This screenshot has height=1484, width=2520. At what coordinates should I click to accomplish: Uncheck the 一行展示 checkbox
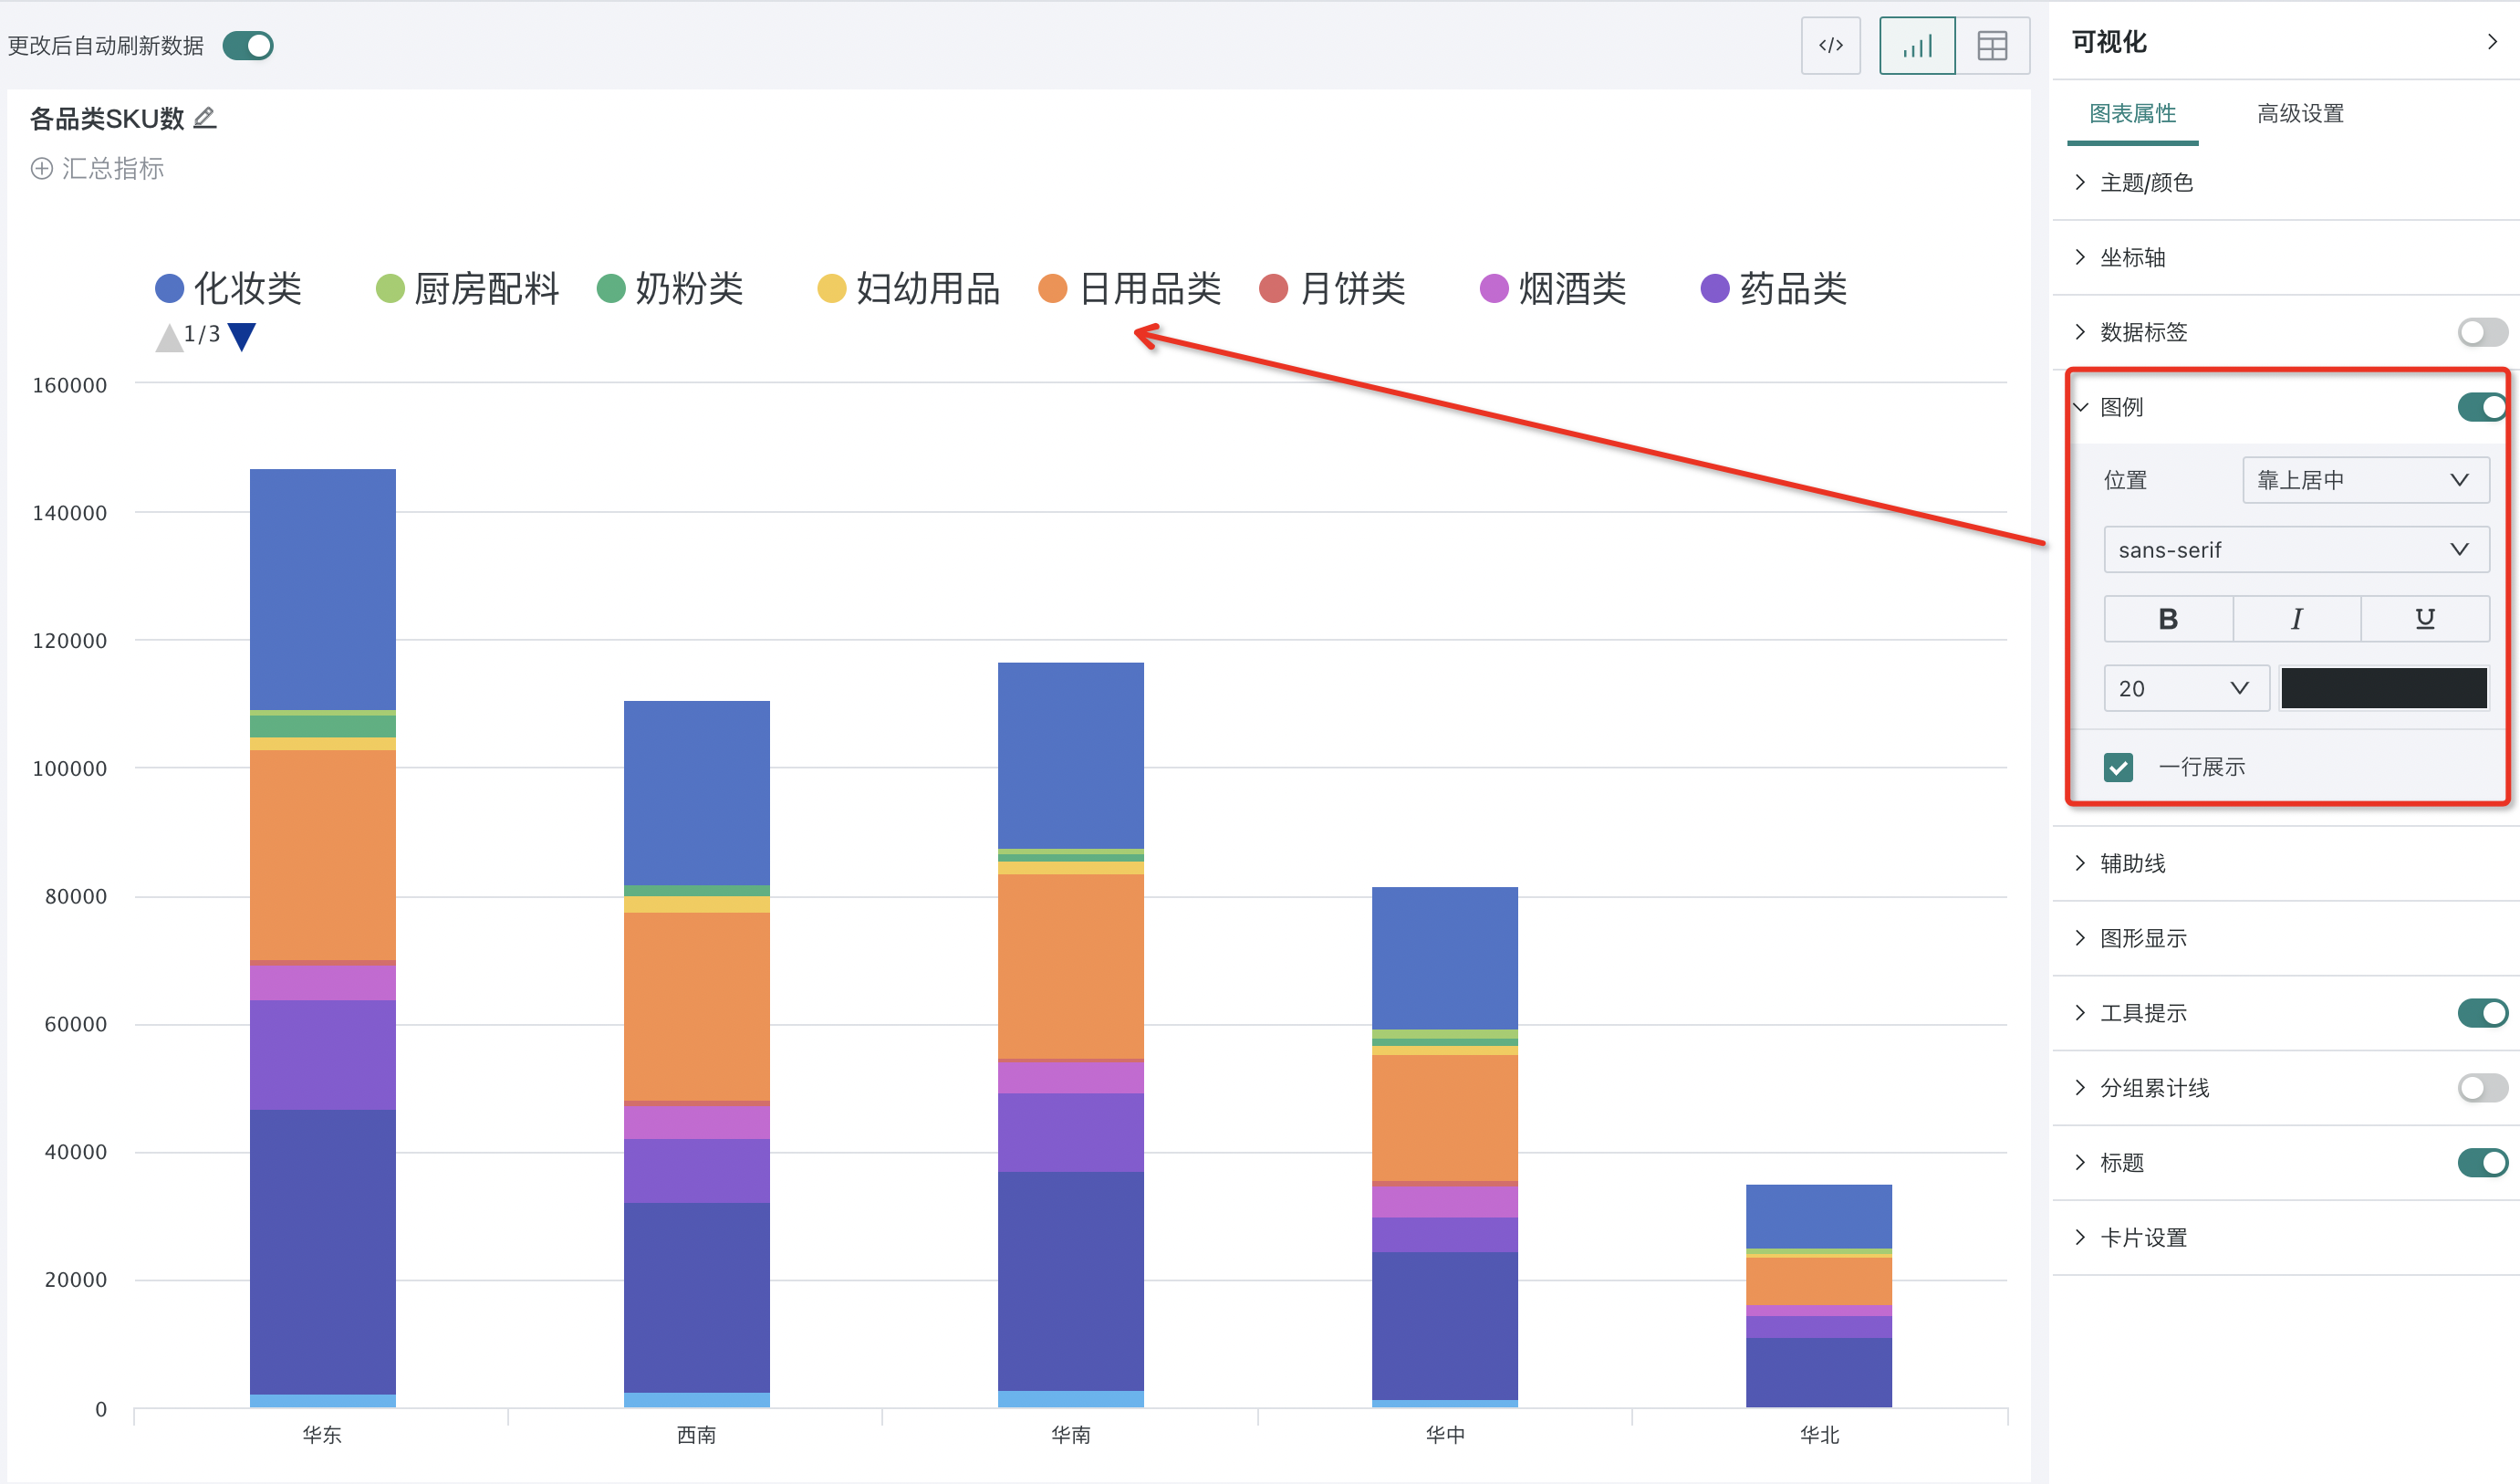point(2117,767)
